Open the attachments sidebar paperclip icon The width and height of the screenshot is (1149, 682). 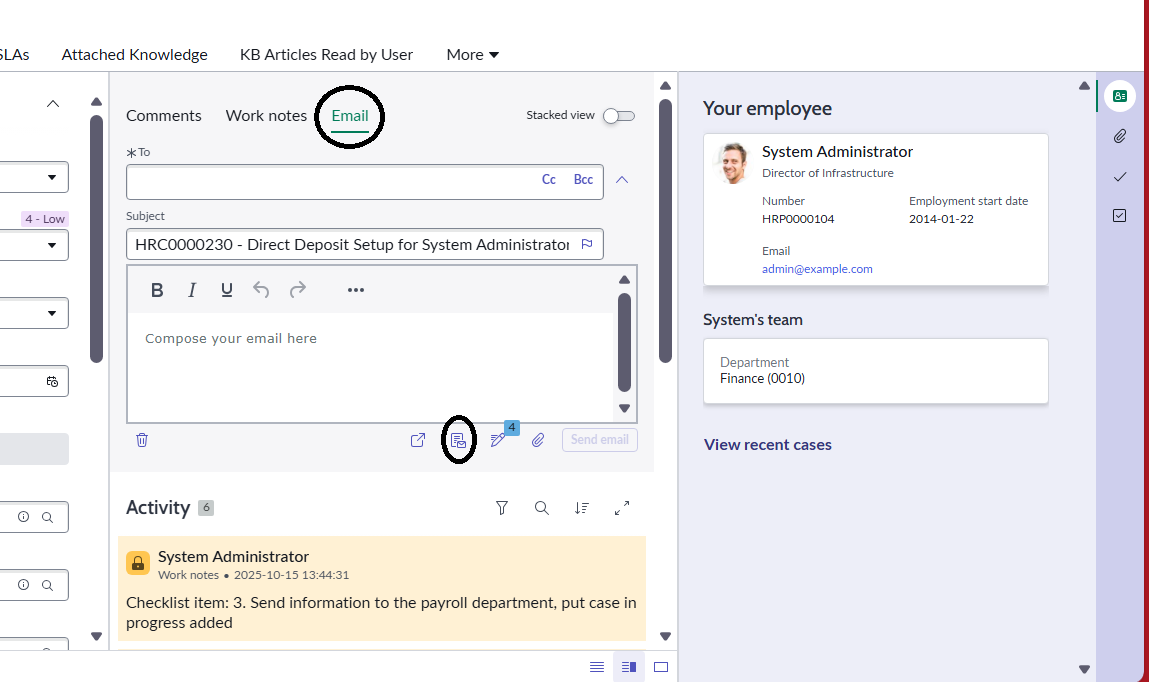coord(1120,136)
